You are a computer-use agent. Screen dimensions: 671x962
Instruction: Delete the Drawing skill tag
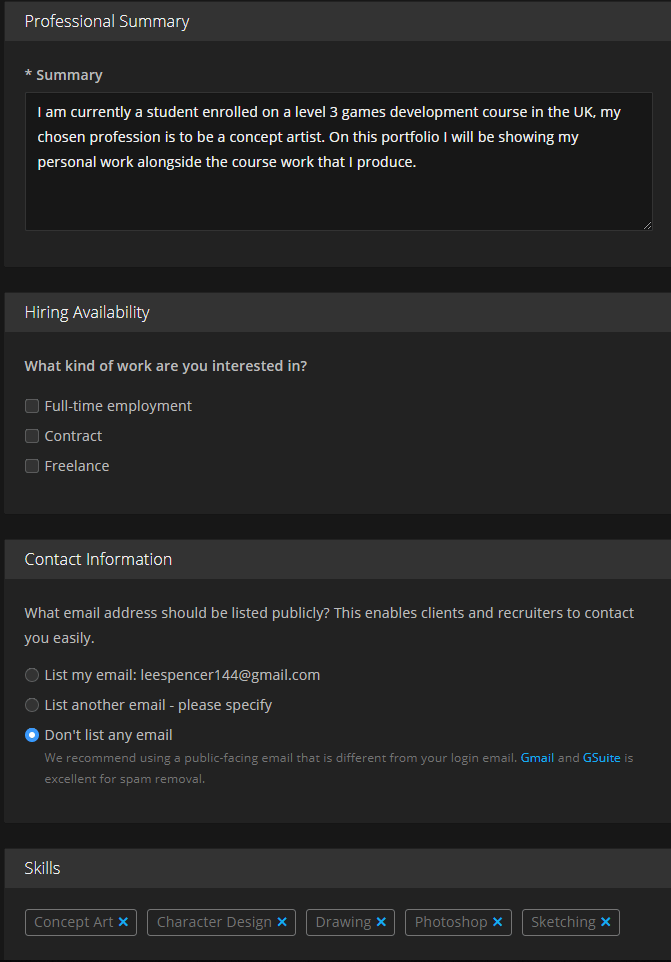(x=381, y=922)
